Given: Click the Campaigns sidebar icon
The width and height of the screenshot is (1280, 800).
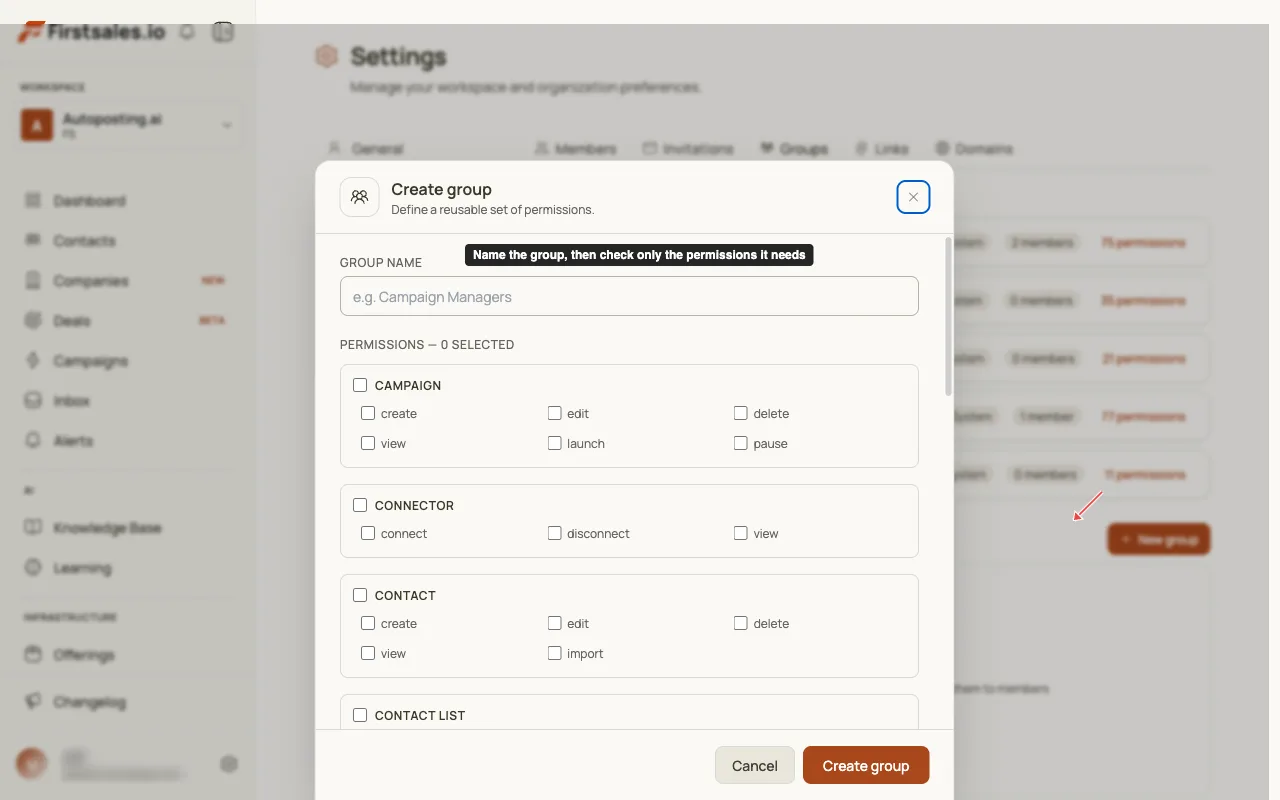Looking at the screenshot, I should 33,361.
